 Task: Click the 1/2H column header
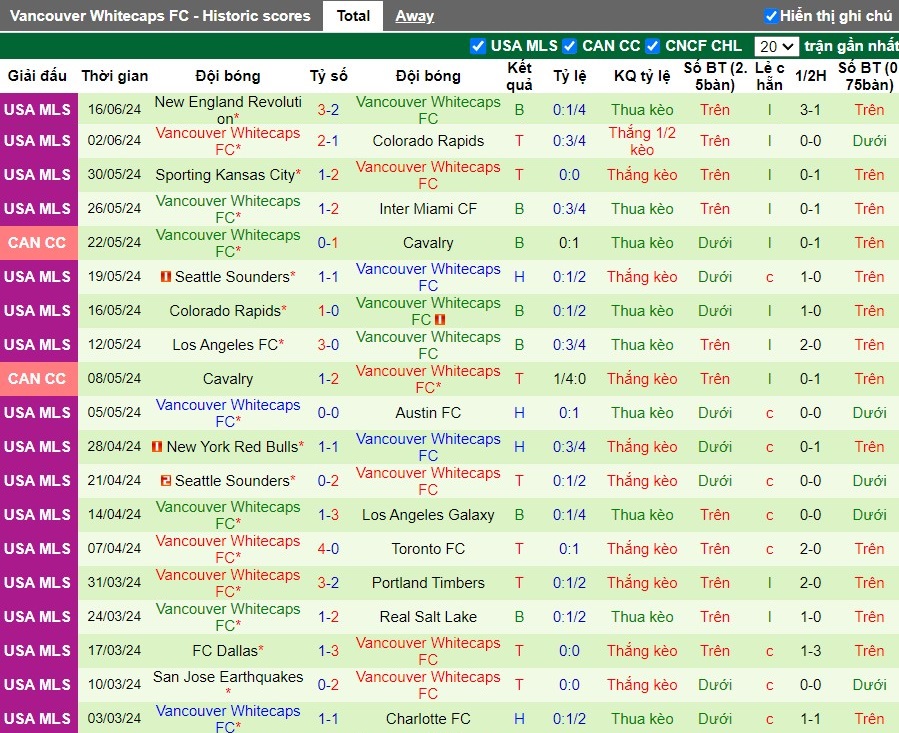[x=811, y=76]
